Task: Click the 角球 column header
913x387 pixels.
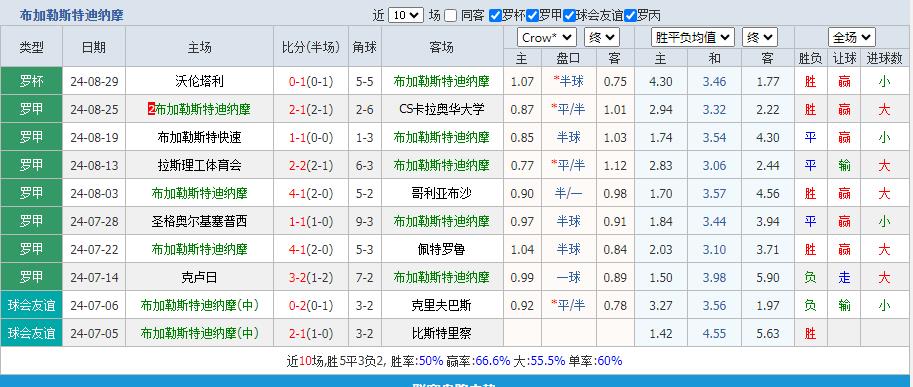Action: tap(365, 47)
